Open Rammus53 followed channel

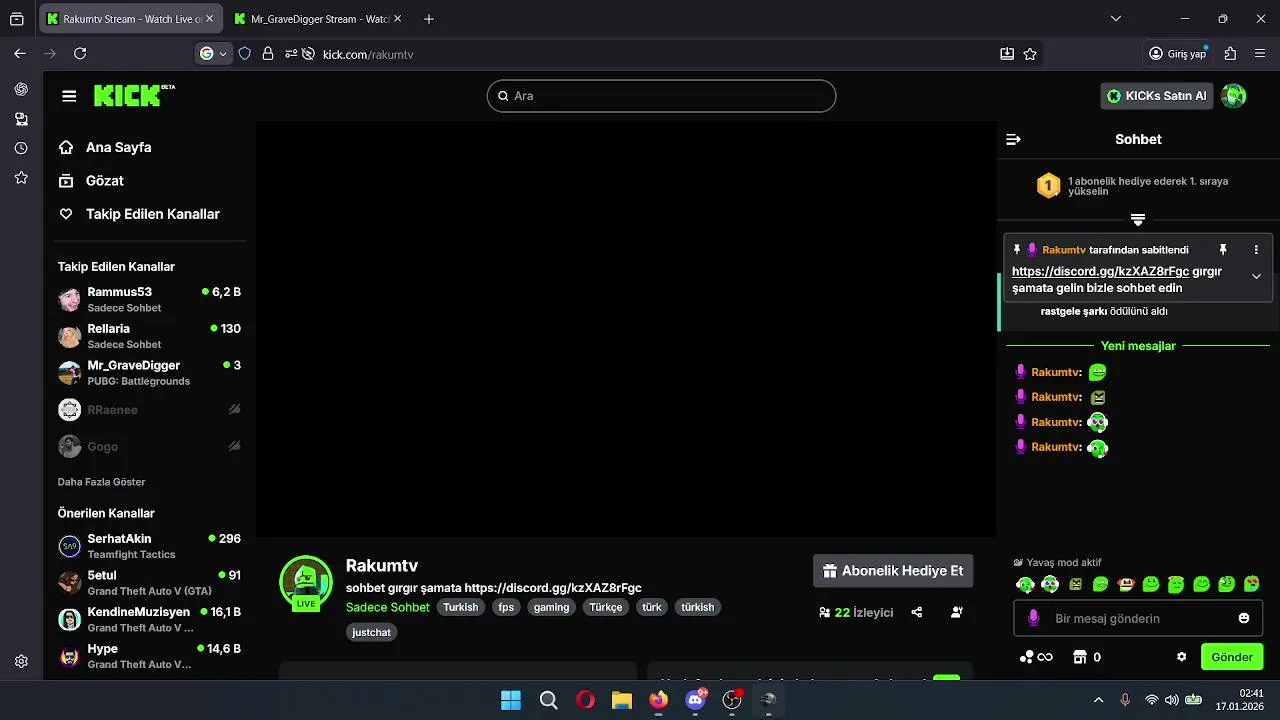pos(150,299)
